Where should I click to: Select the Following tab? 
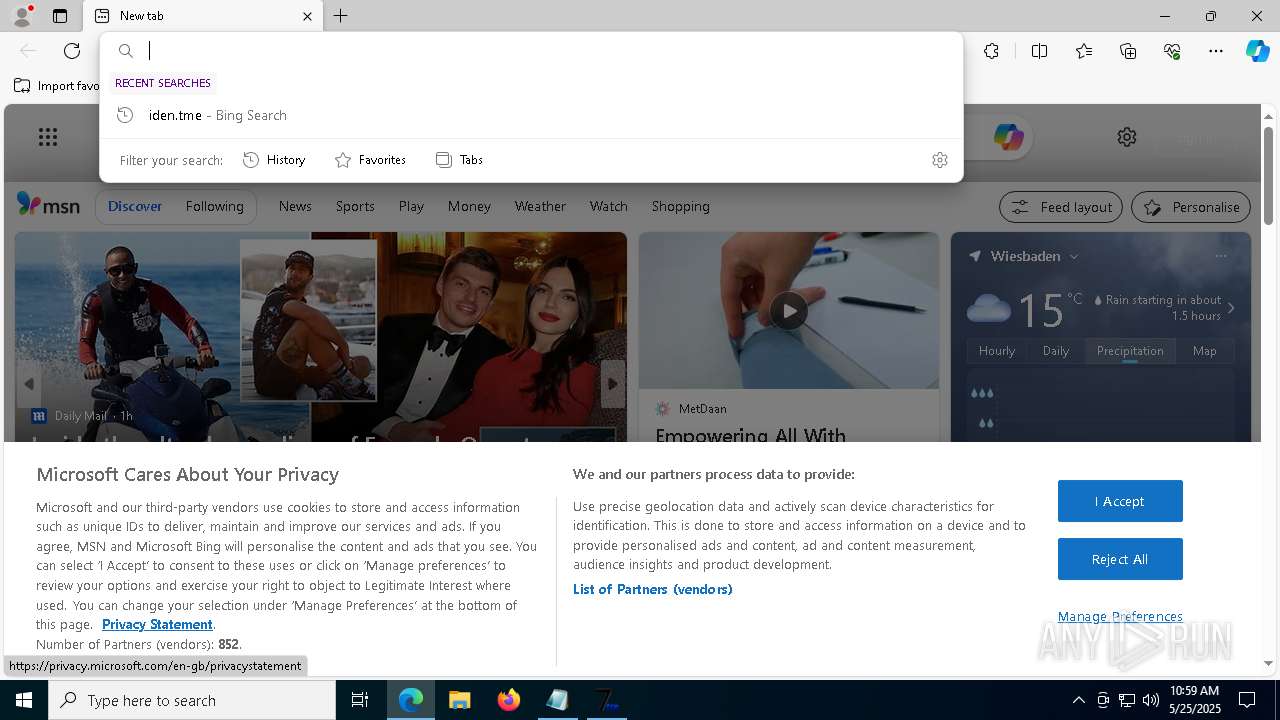coord(214,206)
